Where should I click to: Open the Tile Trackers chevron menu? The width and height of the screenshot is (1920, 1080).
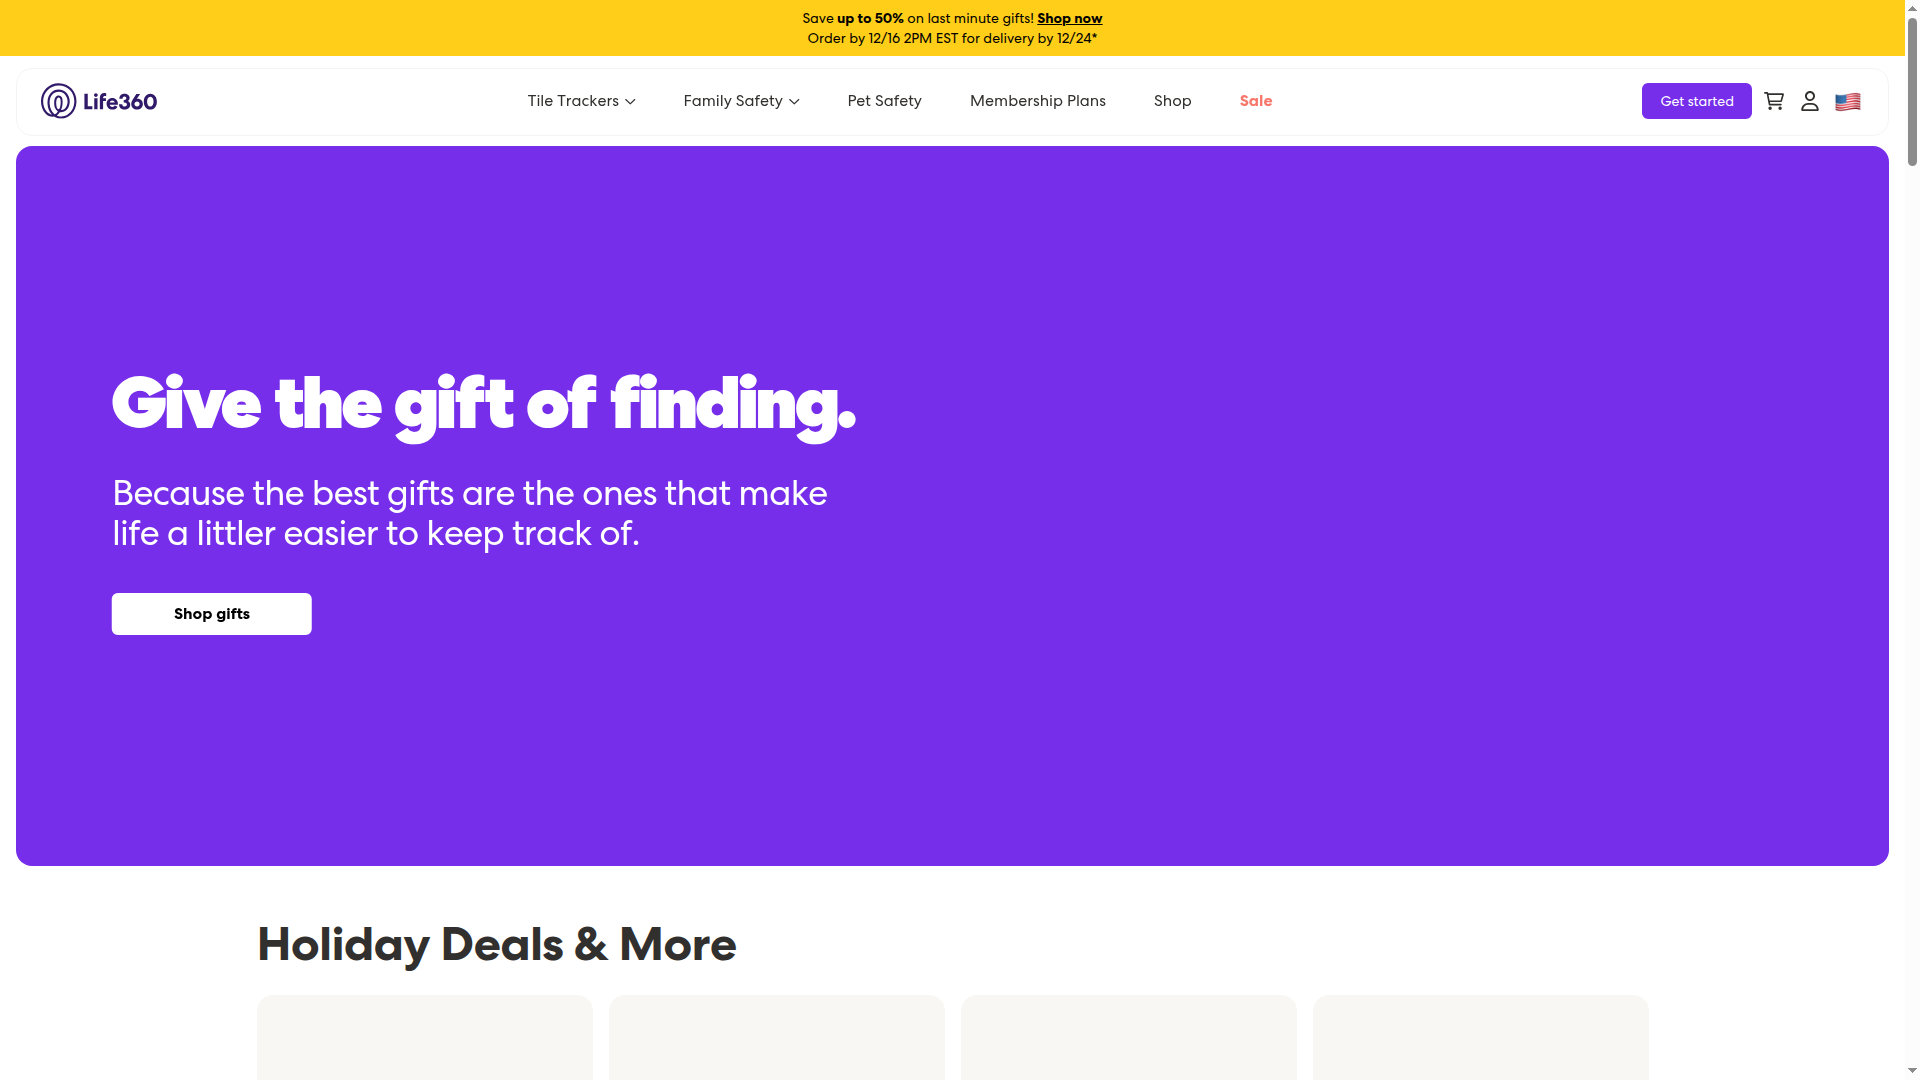630,101
